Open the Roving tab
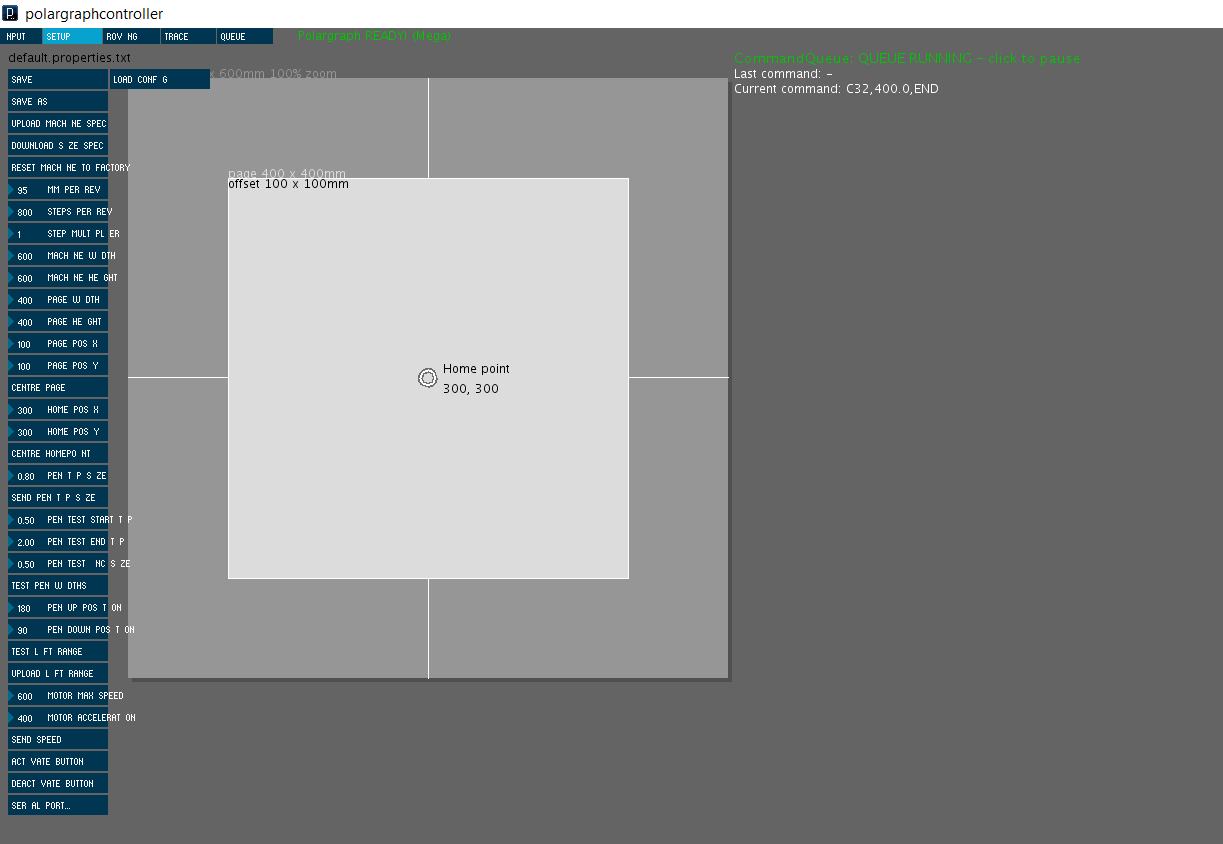This screenshot has height=844, width=1223. pos(131,36)
